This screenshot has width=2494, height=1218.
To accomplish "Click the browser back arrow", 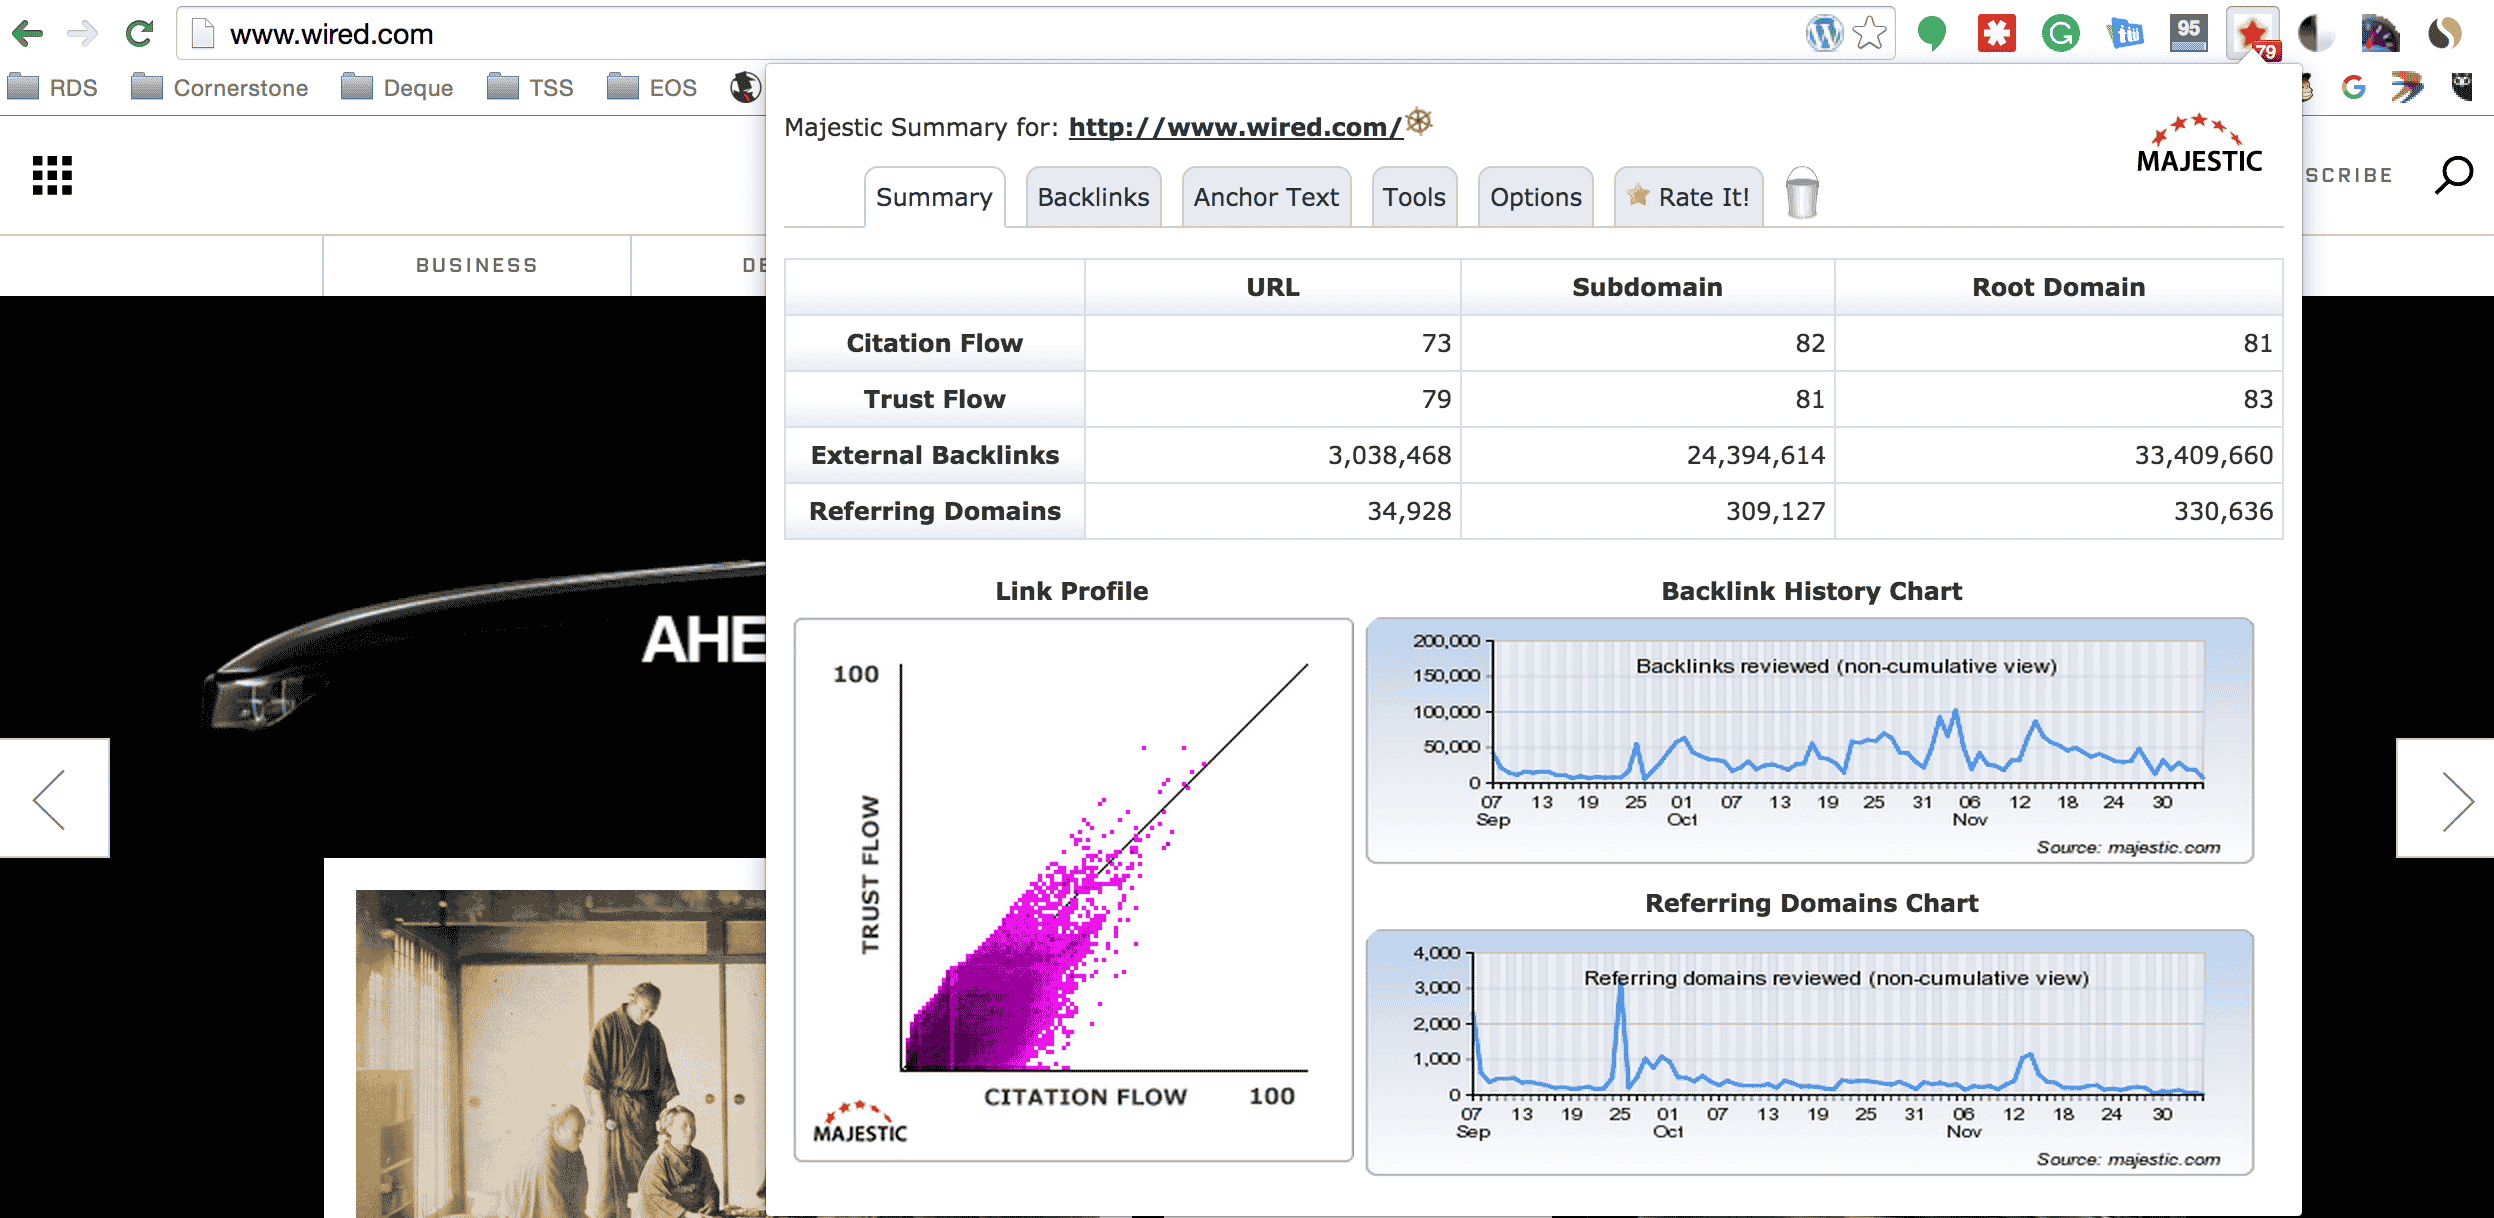I will 28,34.
